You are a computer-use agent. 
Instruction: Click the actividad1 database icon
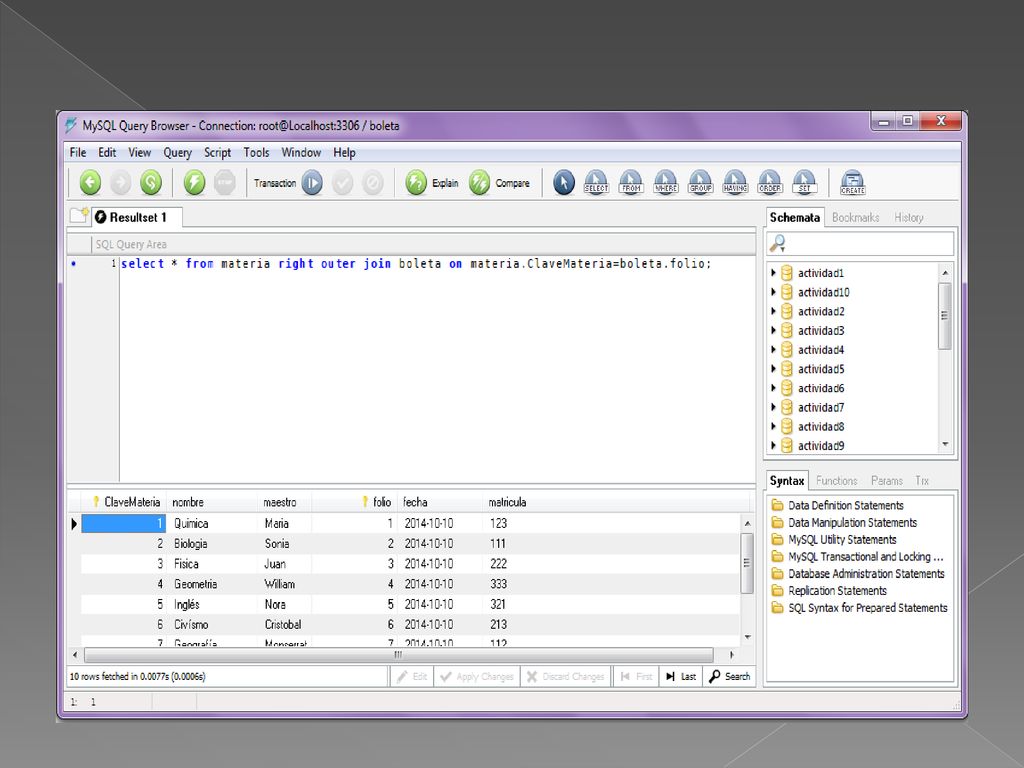787,273
